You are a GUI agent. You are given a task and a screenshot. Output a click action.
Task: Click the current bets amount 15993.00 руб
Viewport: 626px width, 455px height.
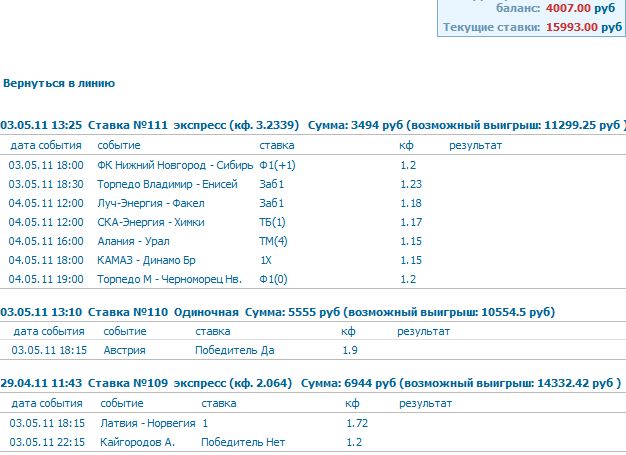coord(584,27)
